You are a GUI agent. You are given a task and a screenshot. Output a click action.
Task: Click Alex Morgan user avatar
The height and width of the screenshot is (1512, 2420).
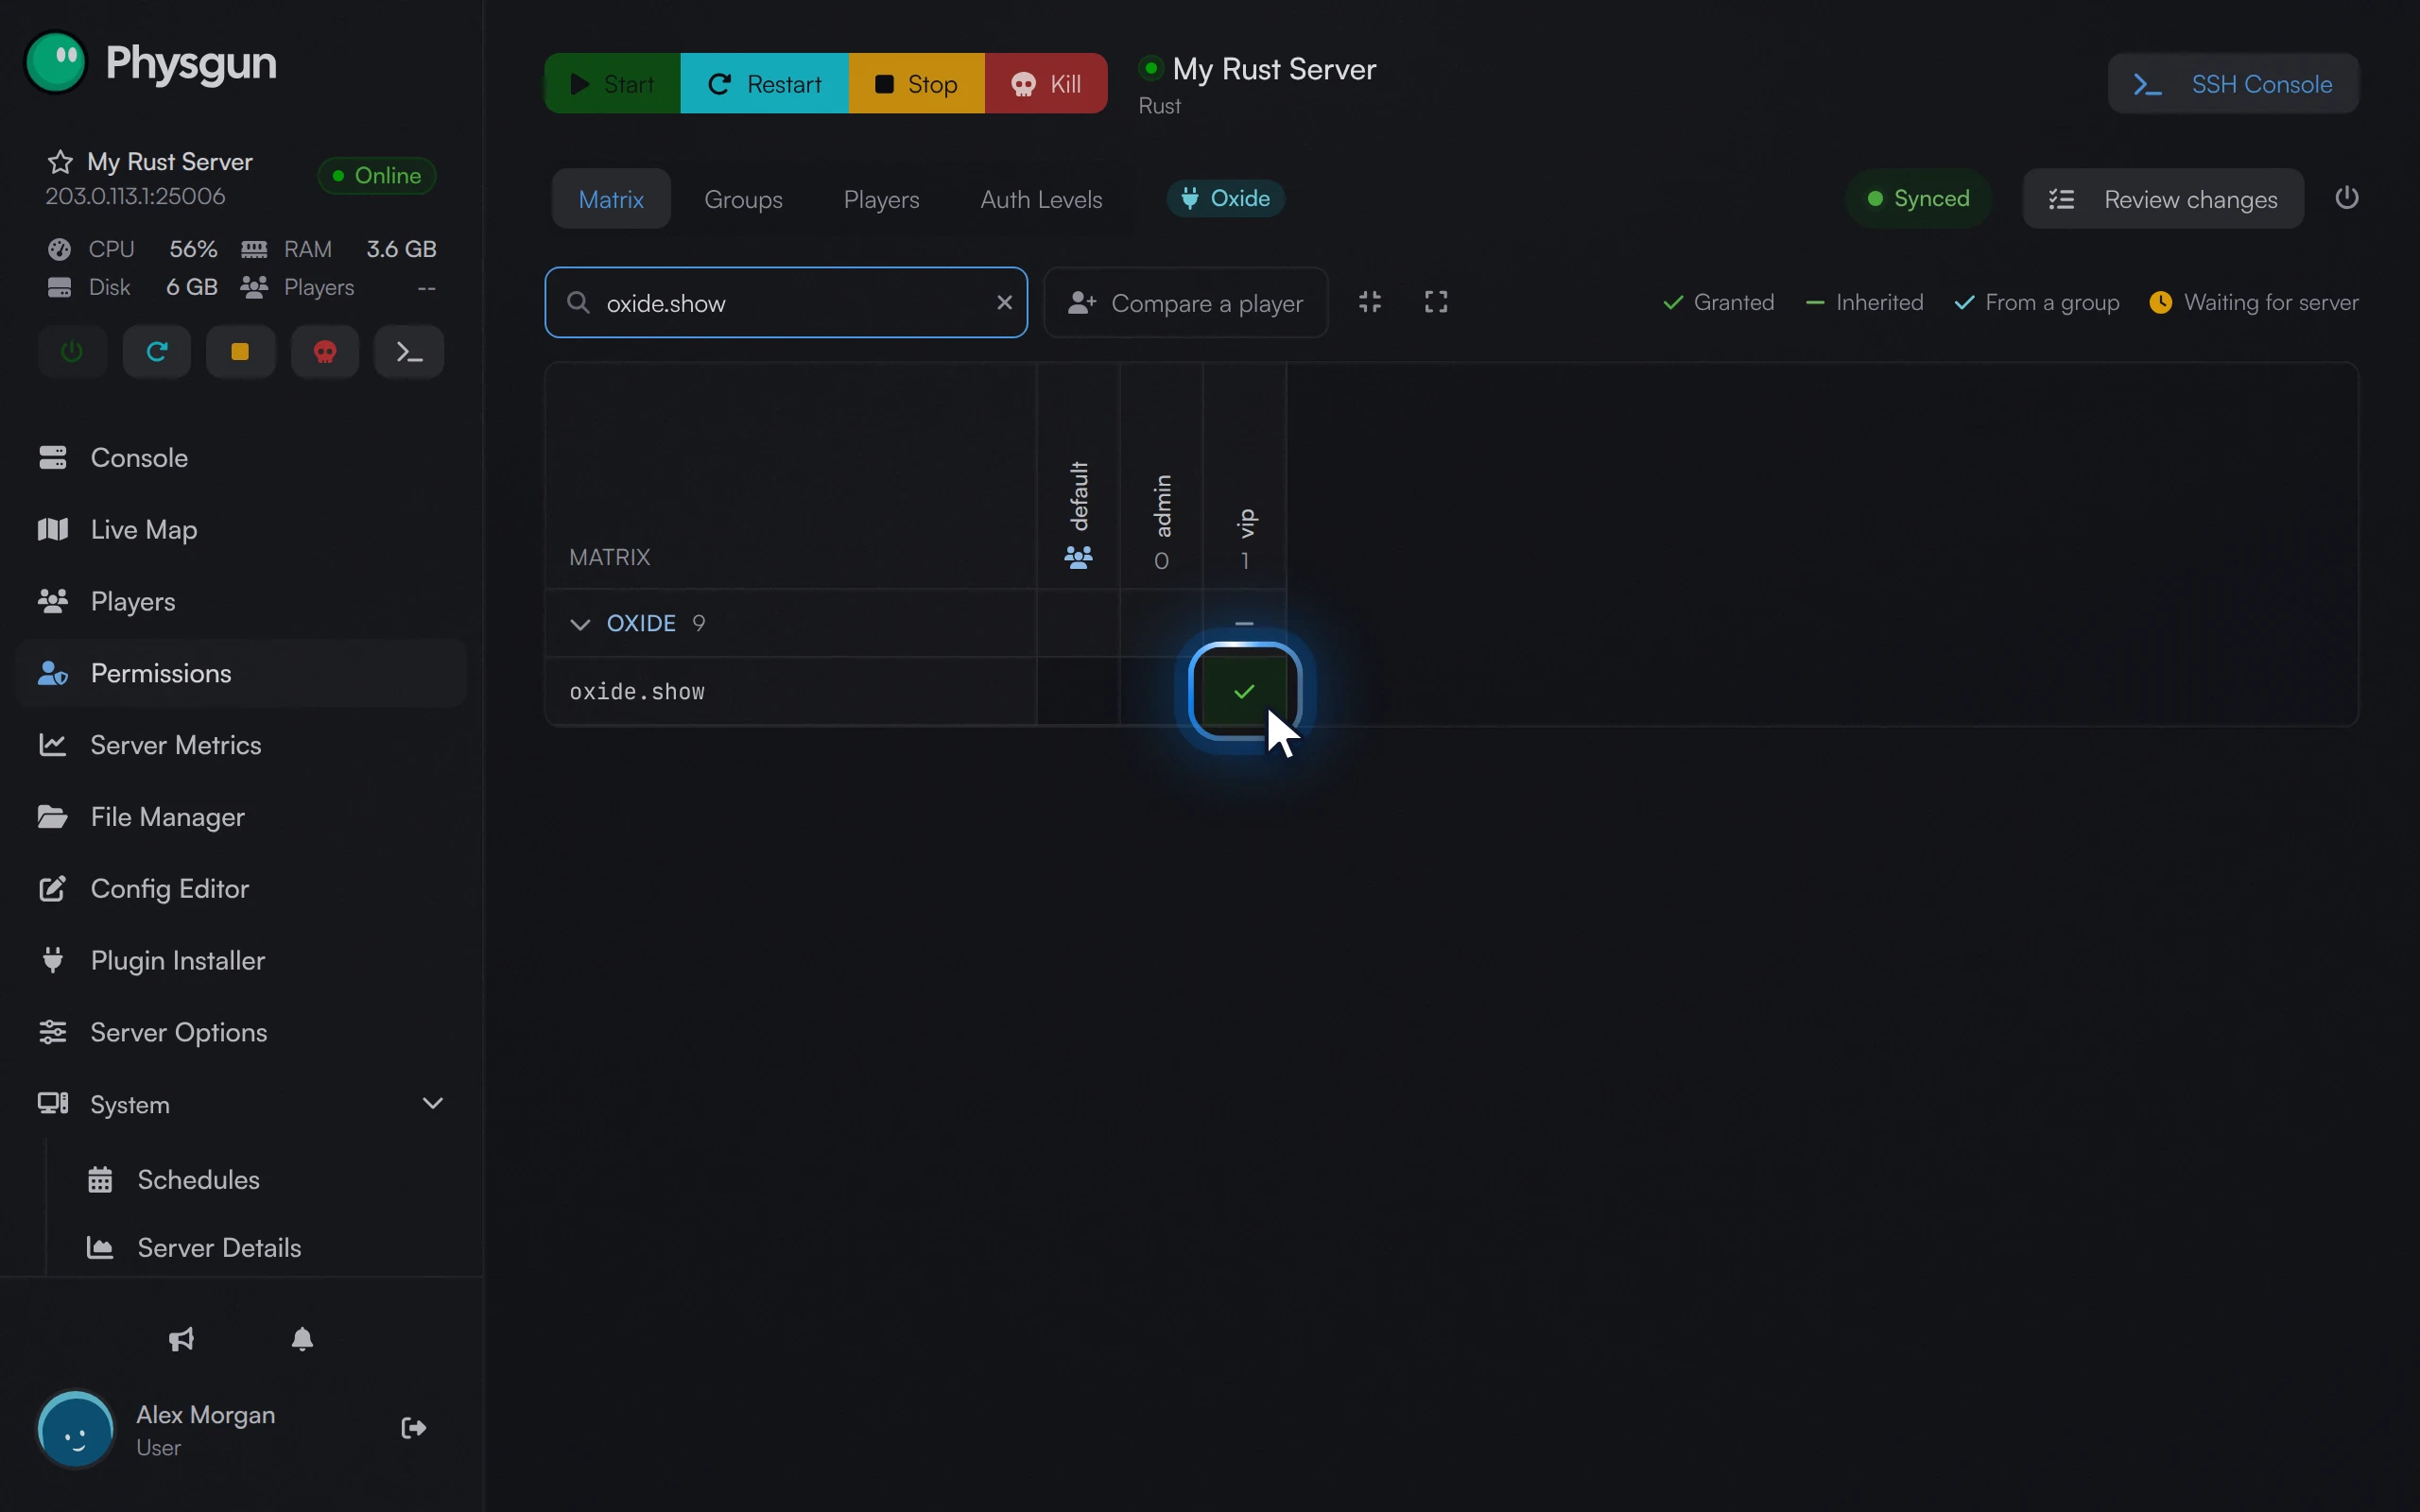point(76,1429)
